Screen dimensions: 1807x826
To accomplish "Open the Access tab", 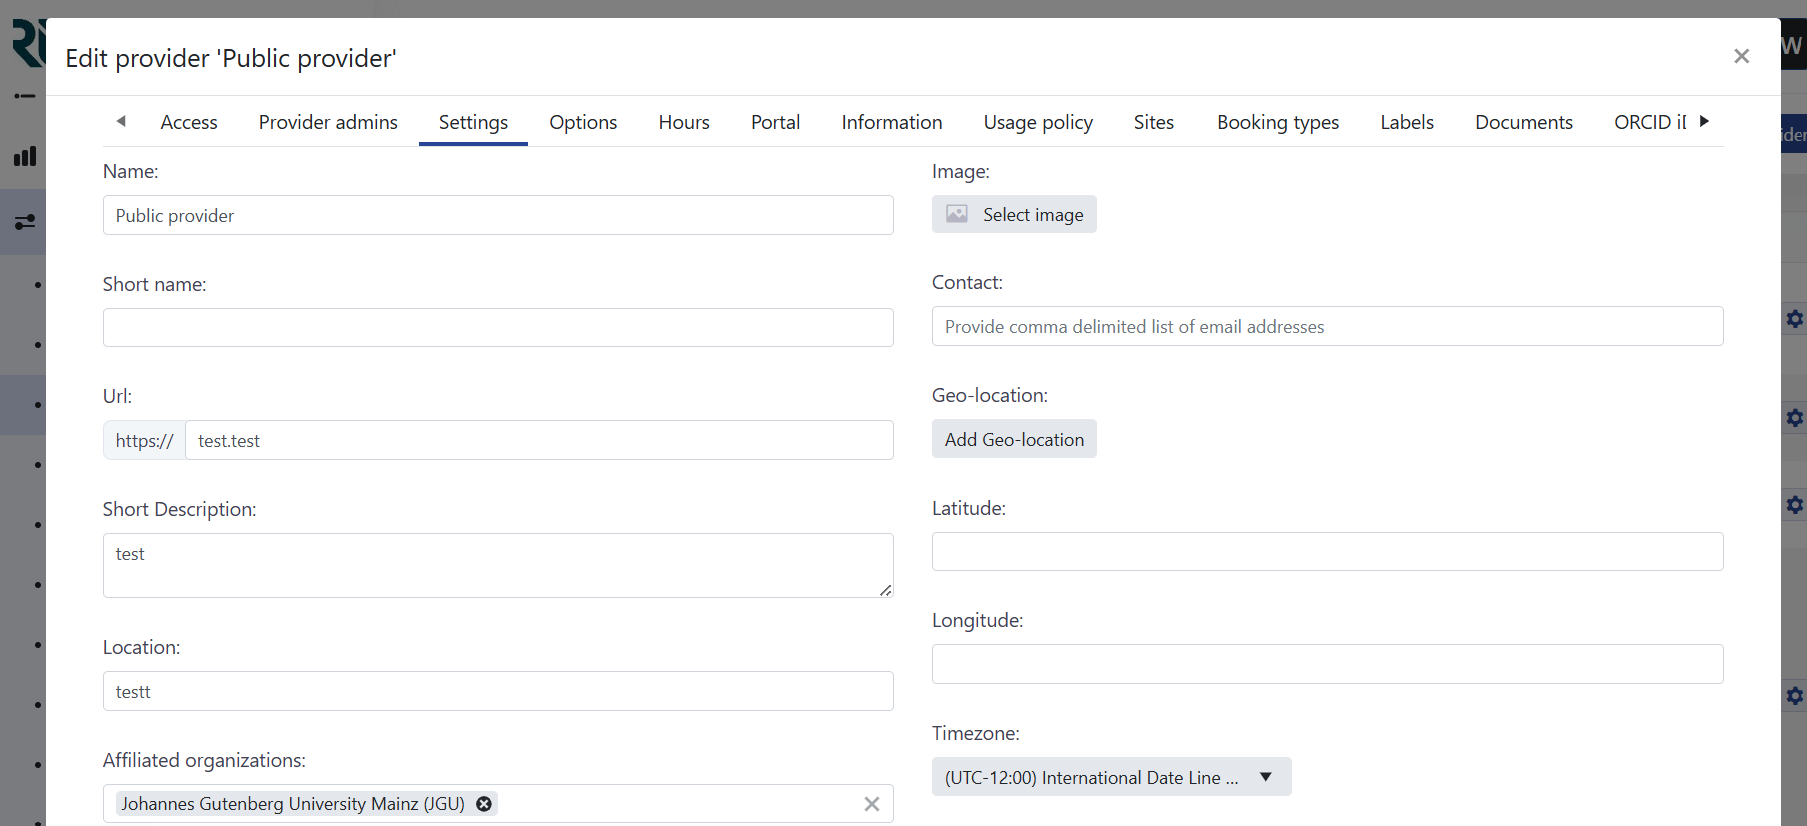I will coord(189,122).
